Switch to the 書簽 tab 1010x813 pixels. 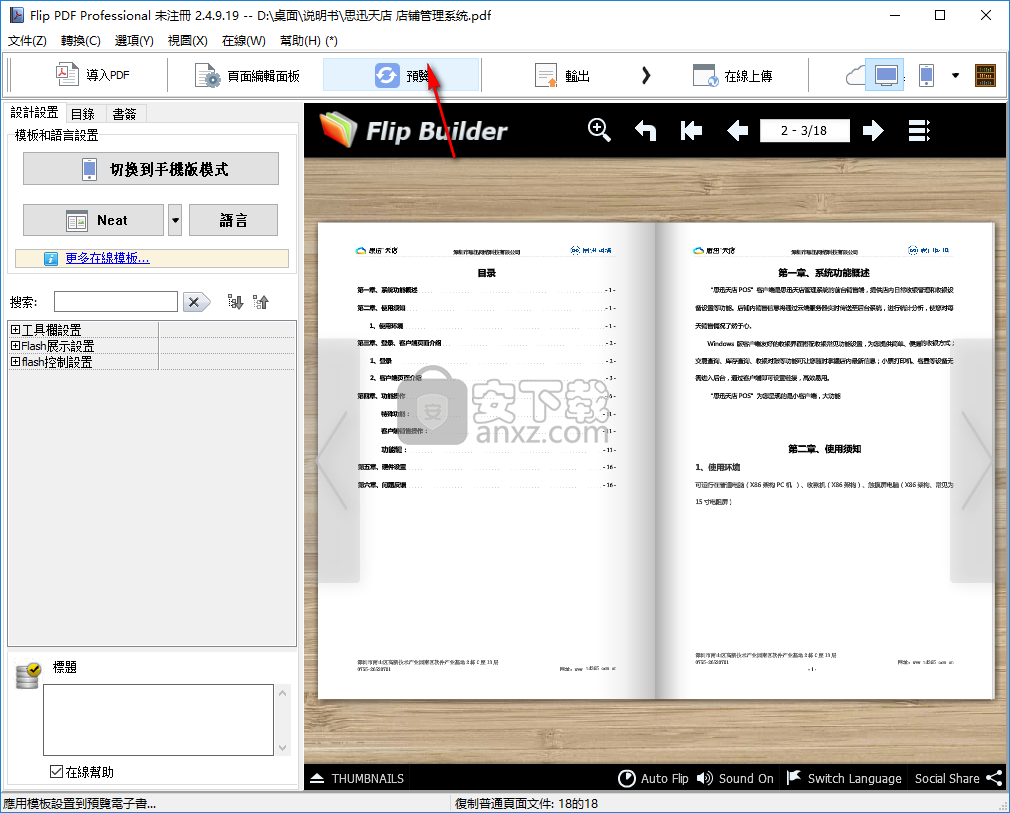[124, 114]
